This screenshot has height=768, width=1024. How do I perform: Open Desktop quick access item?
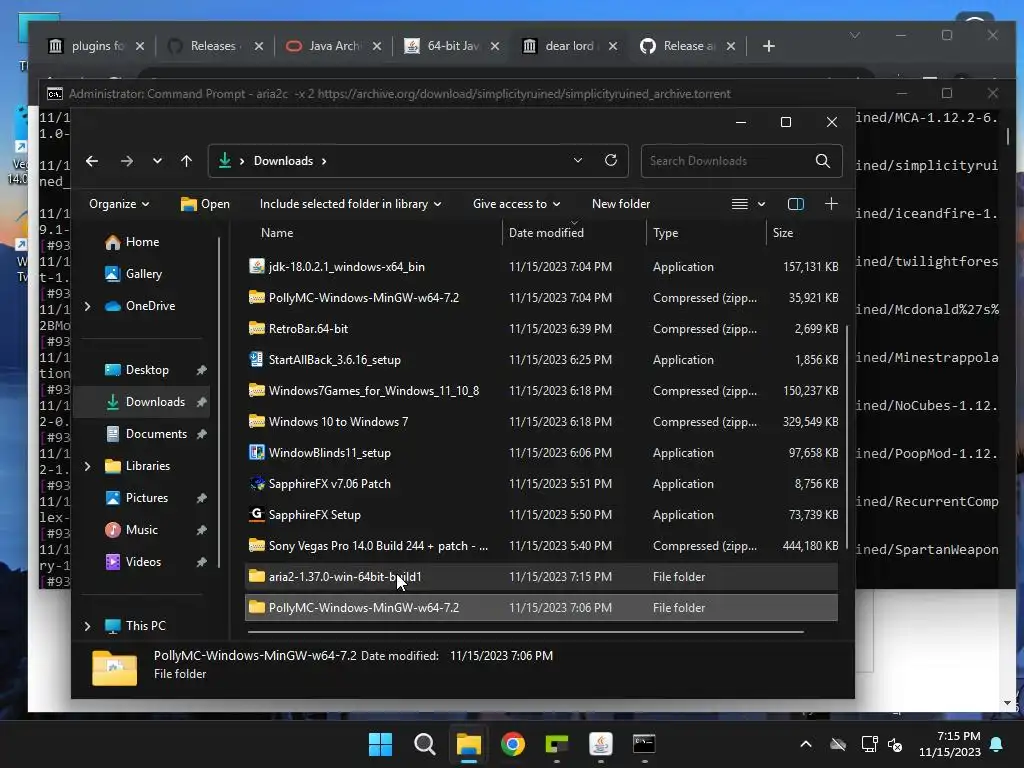tap(137, 370)
